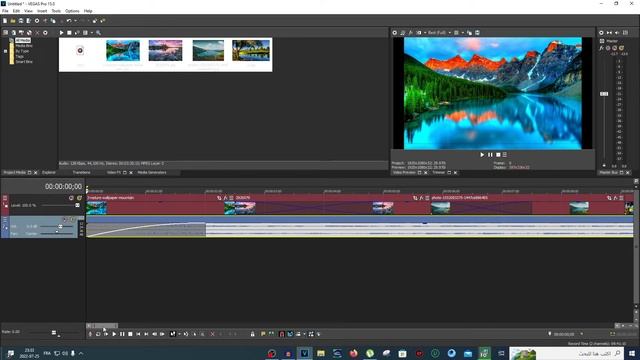640x360 pixels.
Task: Click the search media magnifier icon
Action: click(98, 33)
